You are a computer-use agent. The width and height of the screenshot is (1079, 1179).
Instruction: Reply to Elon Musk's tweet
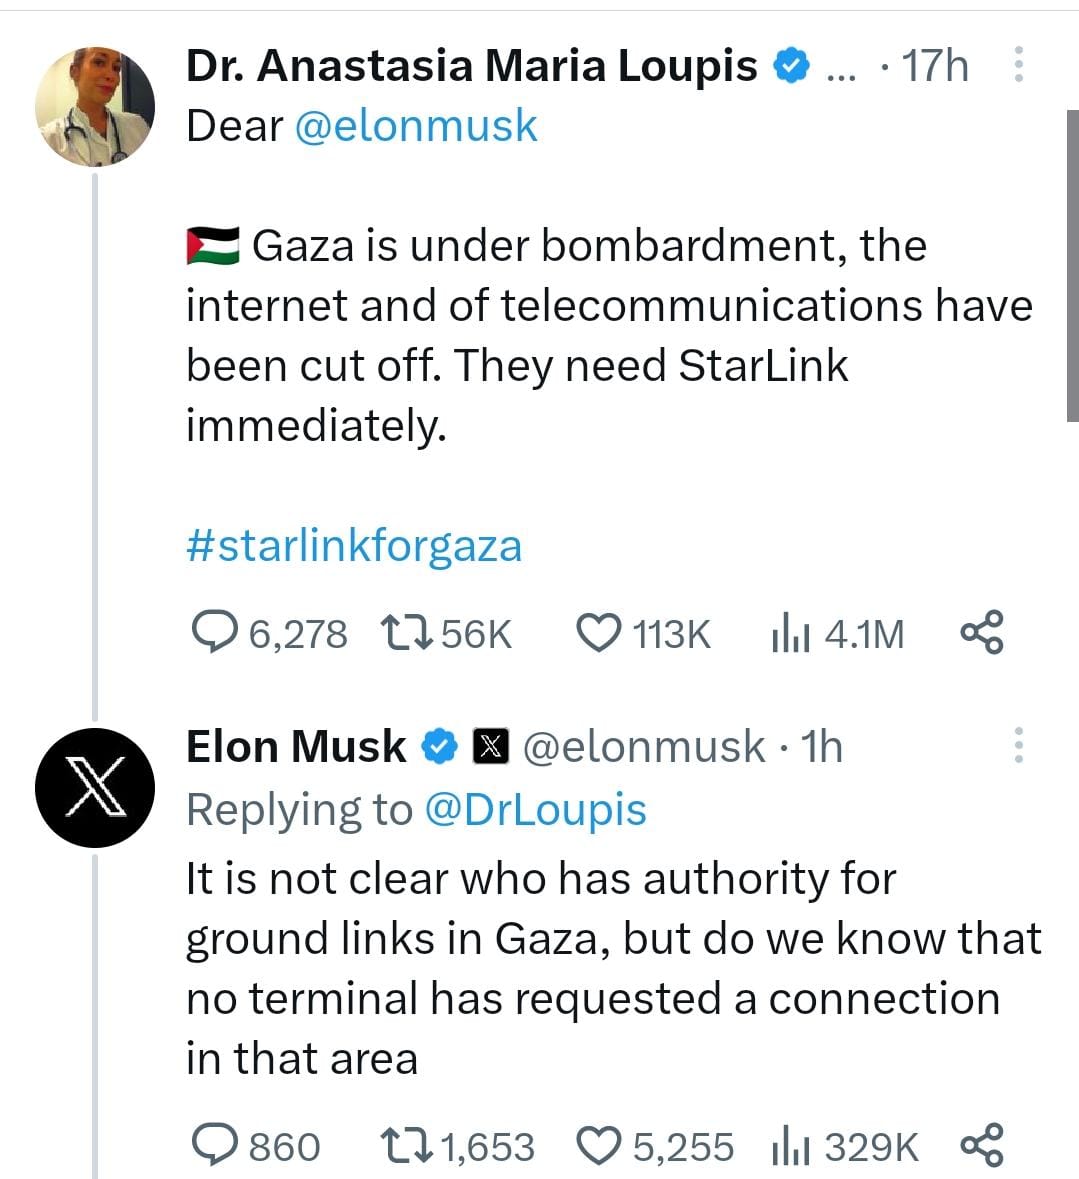pos(212,1146)
